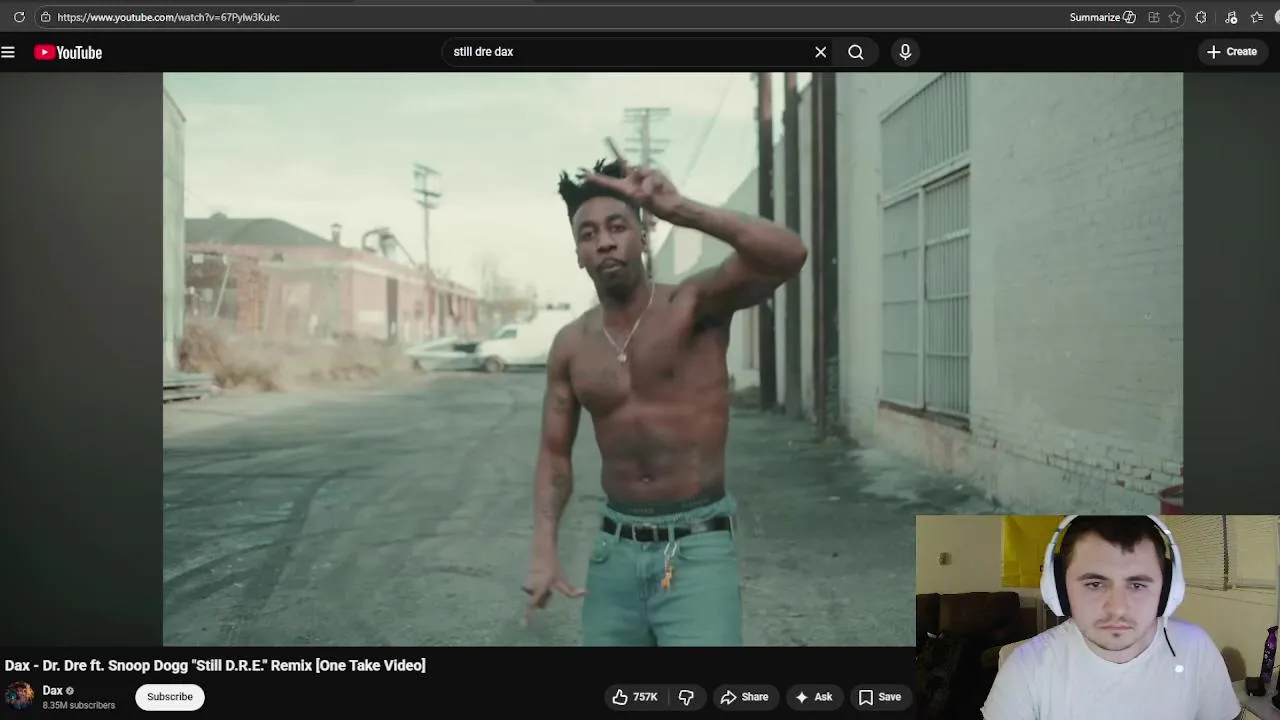This screenshot has width=1280, height=720.
Task: Share the video
Action: 744,697
